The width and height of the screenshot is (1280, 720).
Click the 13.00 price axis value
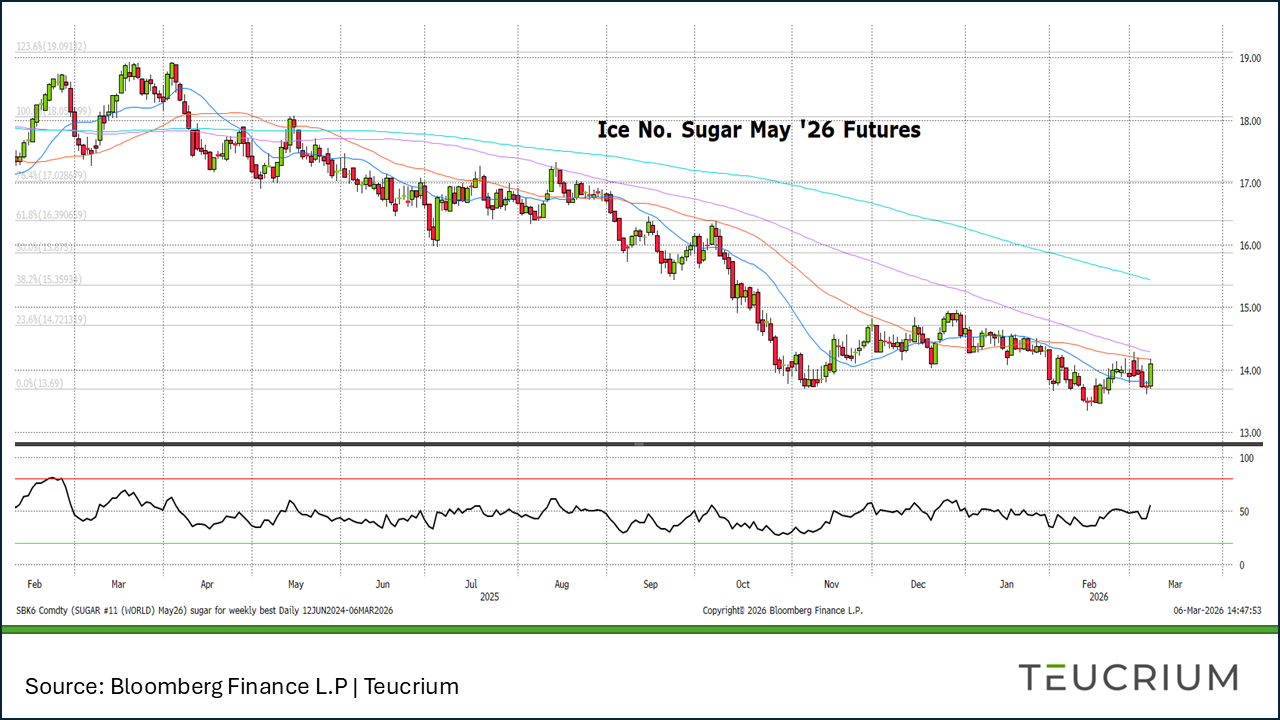1248,433
